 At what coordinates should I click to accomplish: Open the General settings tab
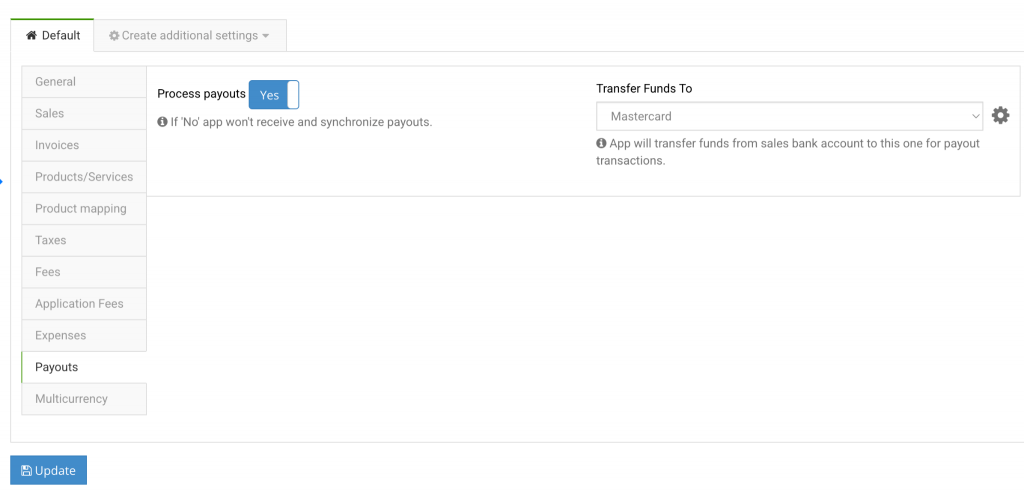pyautogui.click(x=84, y=82)
